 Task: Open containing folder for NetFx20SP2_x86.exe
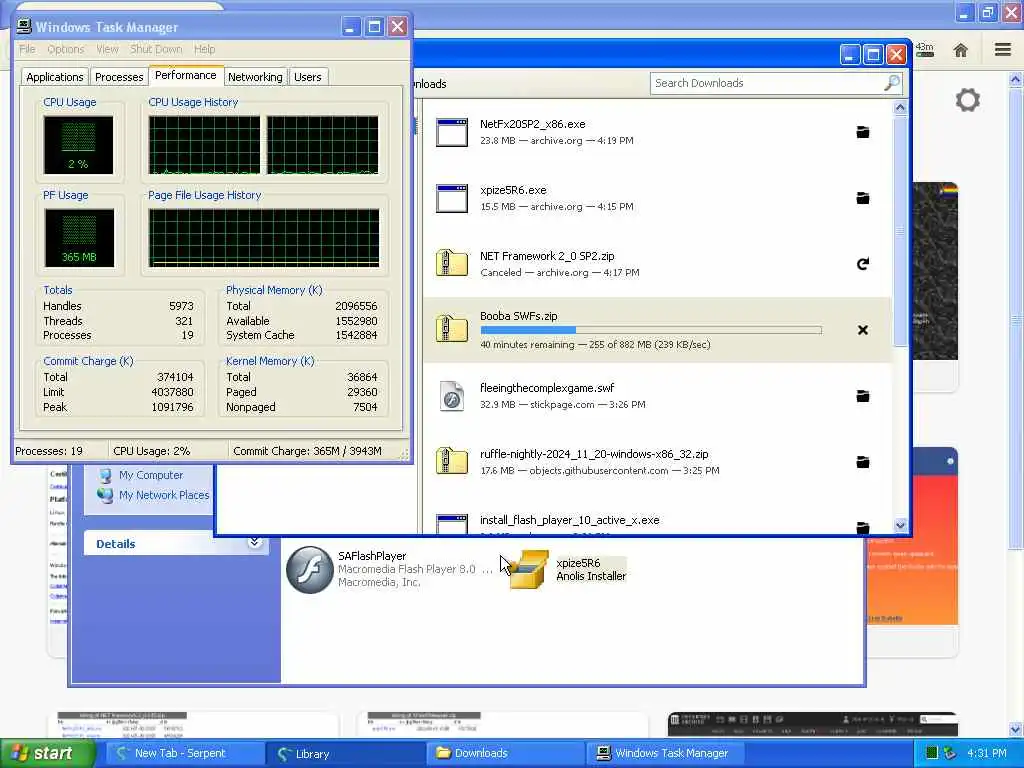863,132
